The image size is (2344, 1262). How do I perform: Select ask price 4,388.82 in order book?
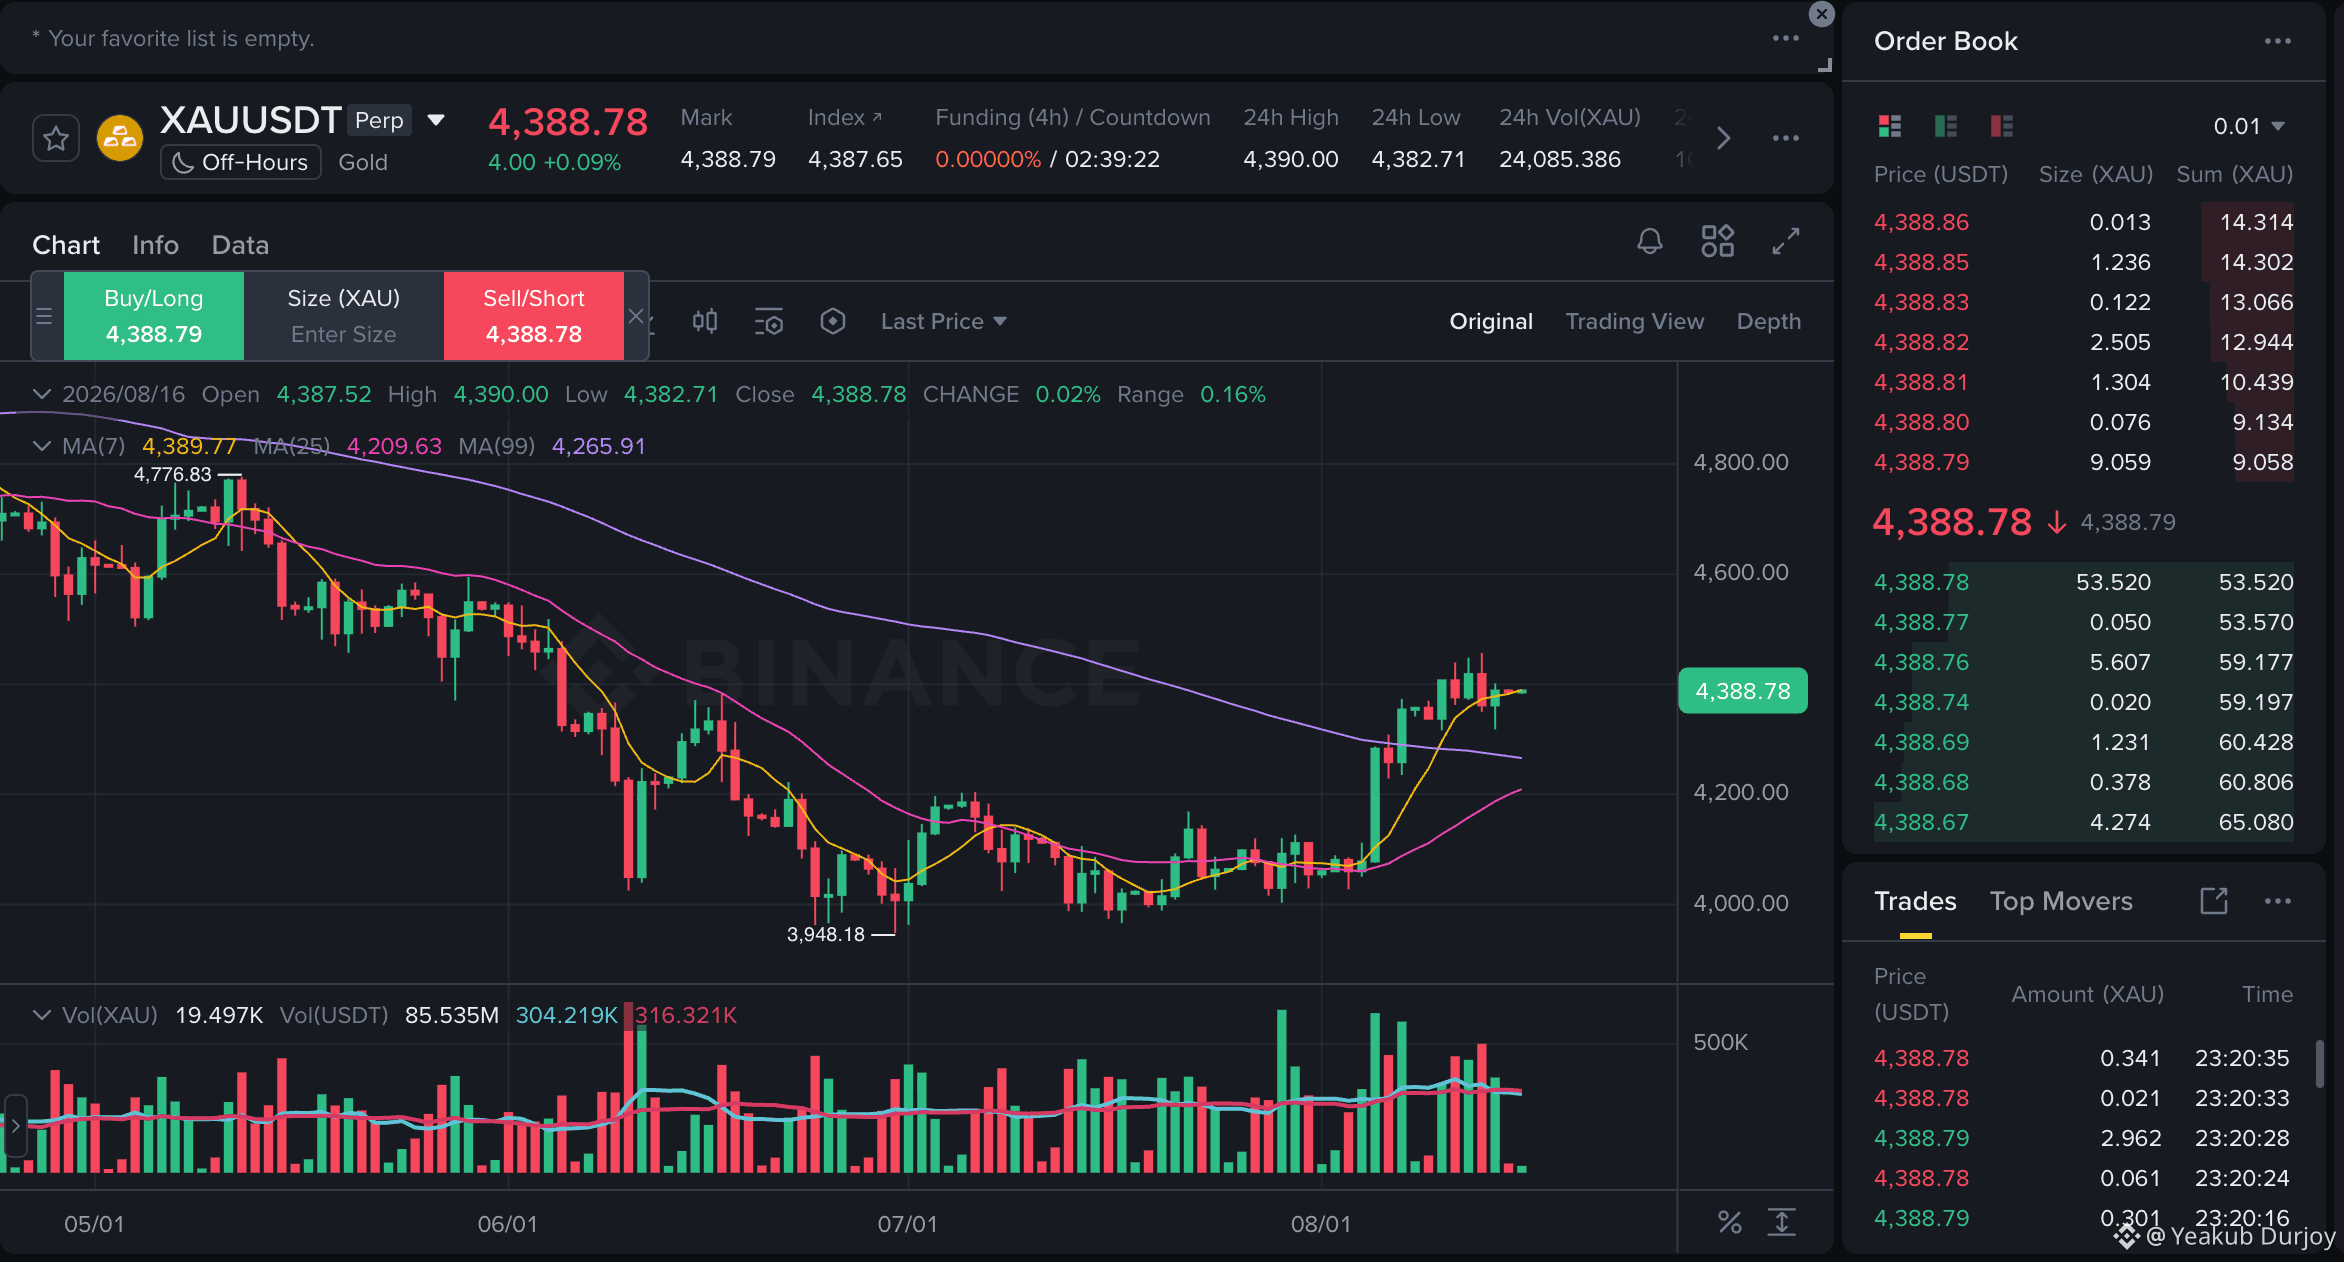[x=1921, y=342]
